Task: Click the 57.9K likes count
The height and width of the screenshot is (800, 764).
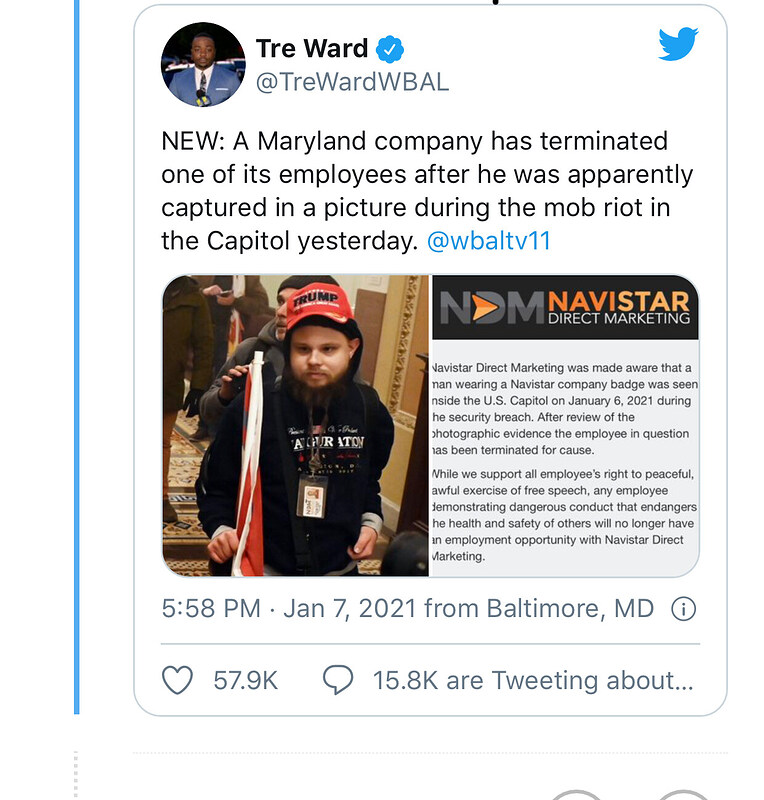Action: [x=245, y=680]
